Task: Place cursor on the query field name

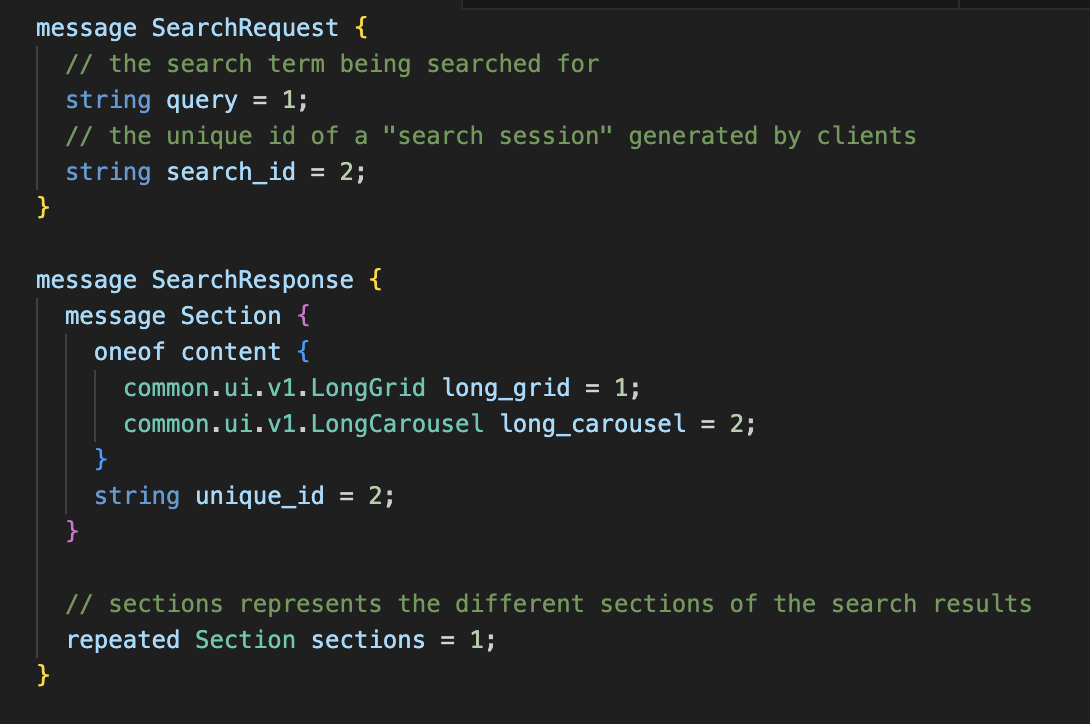Action: (202, 101)
